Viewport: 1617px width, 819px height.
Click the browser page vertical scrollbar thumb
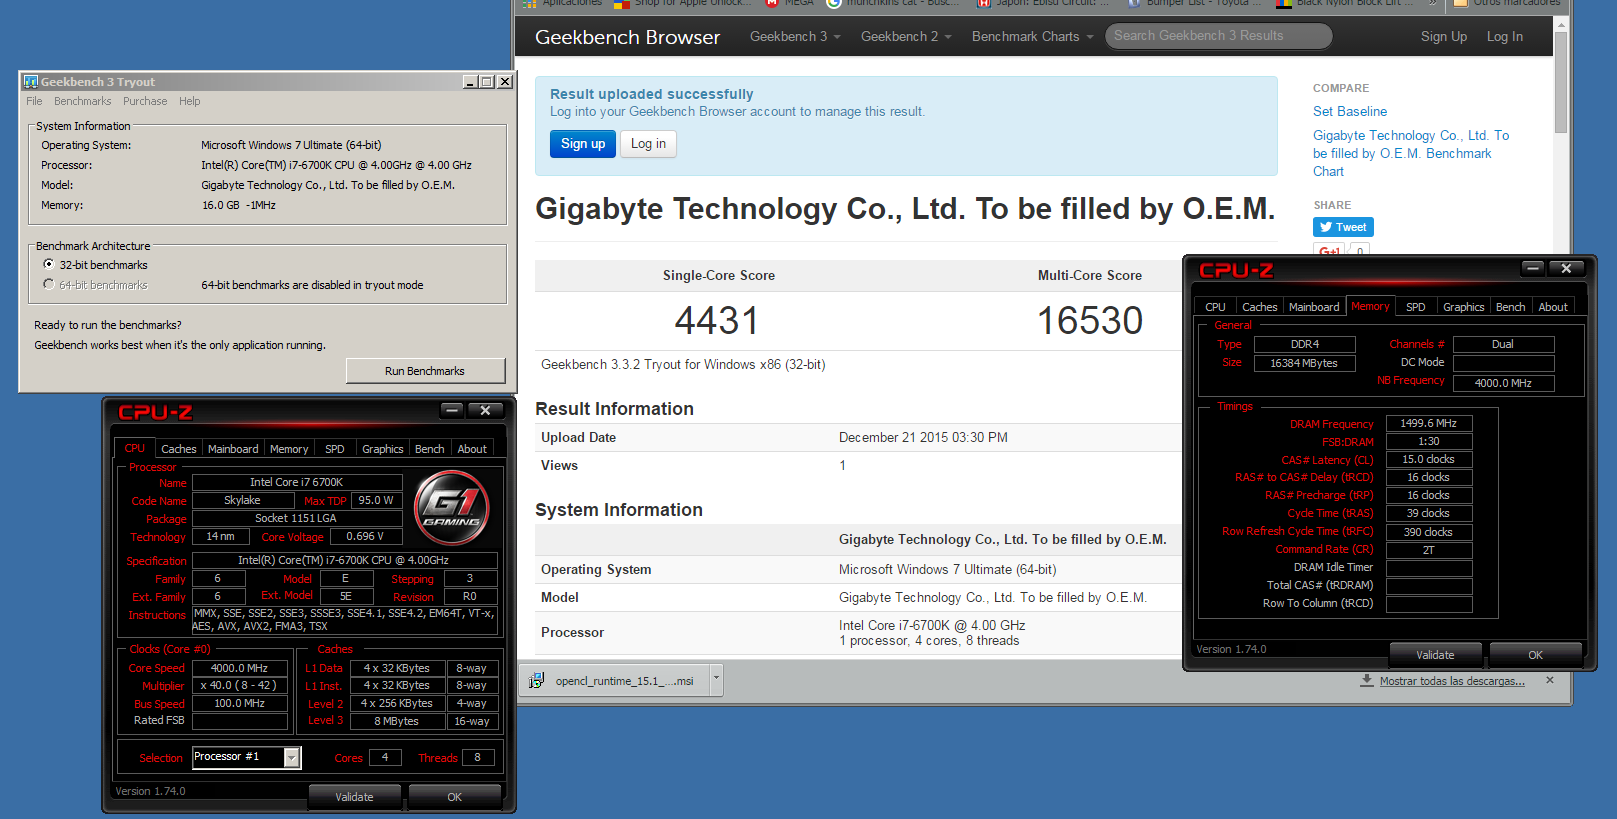pyautogui.click(x=1561, y=82)
